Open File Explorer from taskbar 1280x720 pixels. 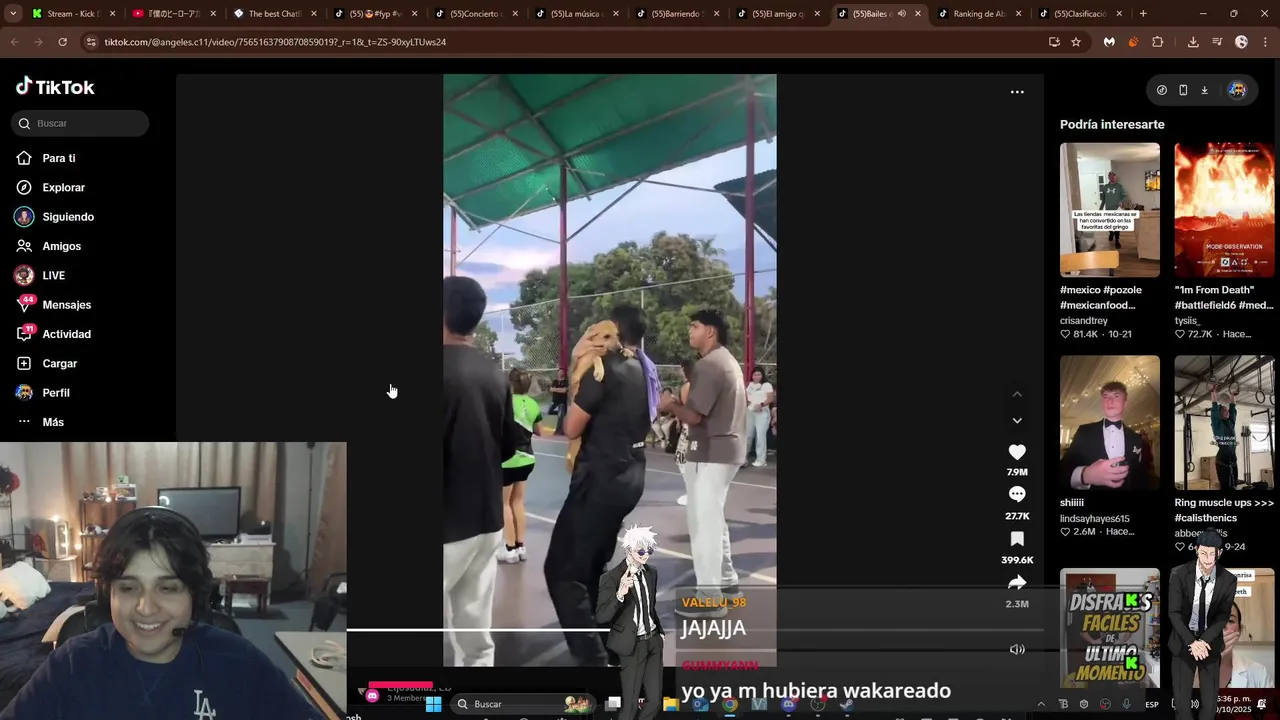[x=671, y=704]
